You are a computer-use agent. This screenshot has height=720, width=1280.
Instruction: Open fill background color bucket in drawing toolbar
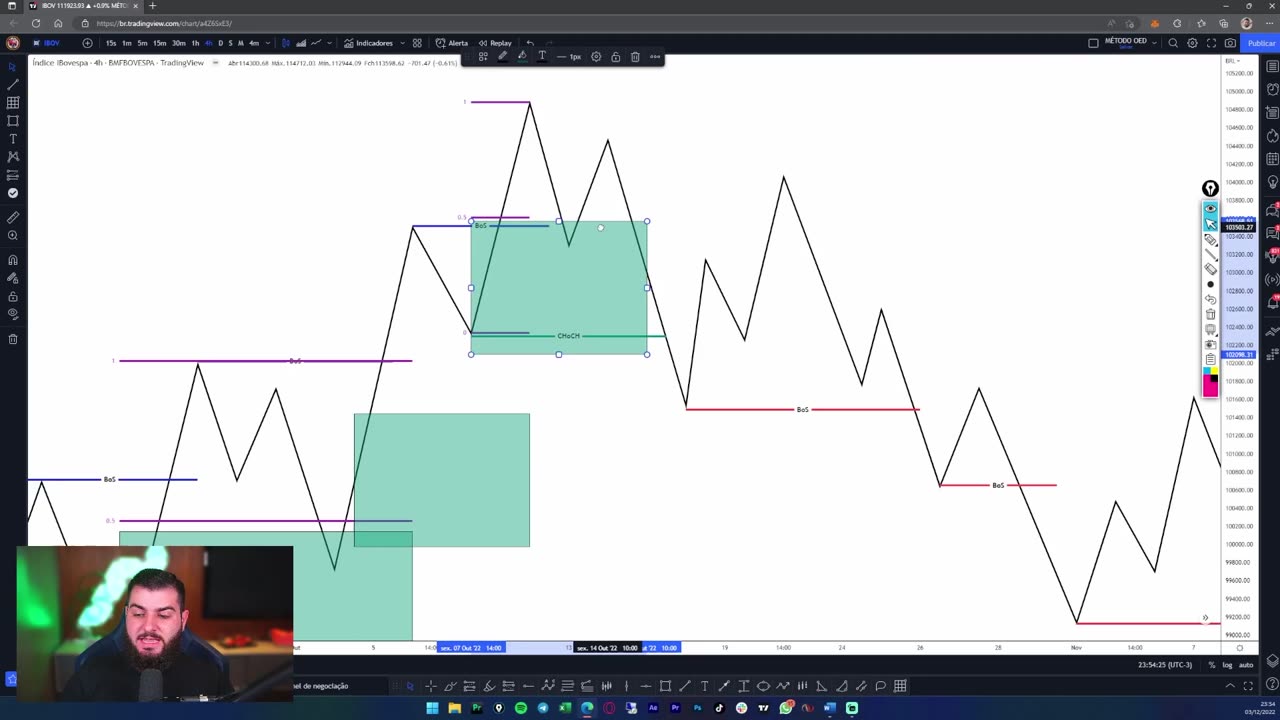tap(522, 57)
